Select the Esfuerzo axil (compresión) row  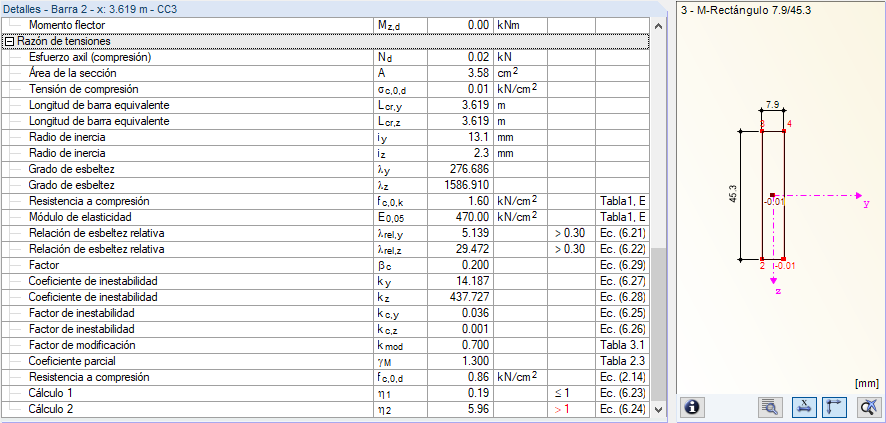(325, 57)
